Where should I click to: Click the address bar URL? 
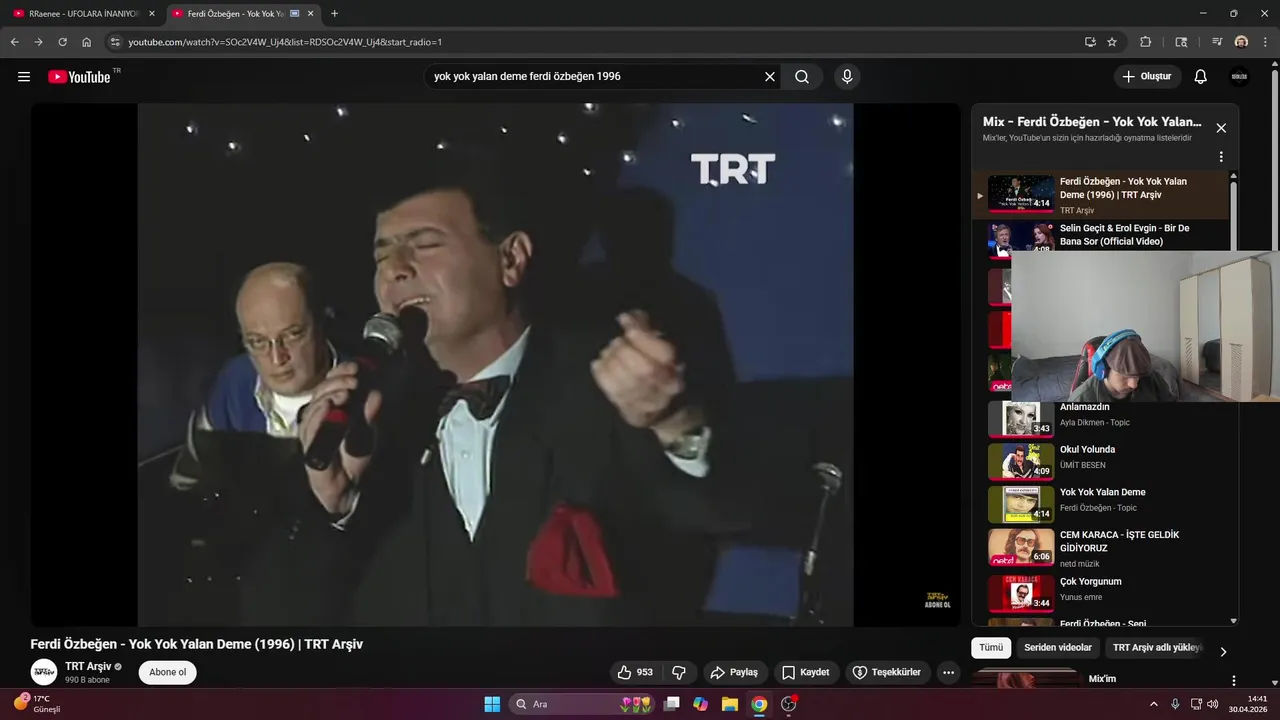click(x=285, y=42)
